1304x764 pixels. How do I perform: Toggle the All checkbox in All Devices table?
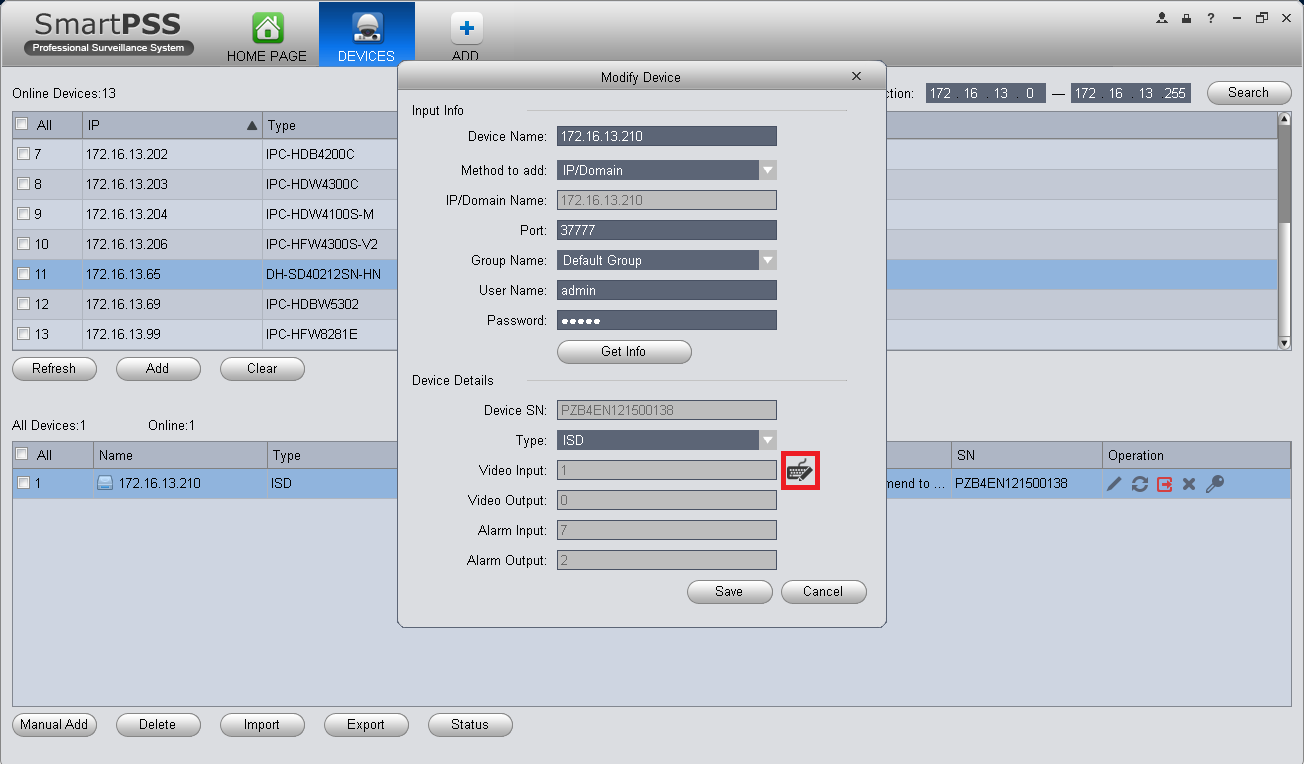coord(23,455)
